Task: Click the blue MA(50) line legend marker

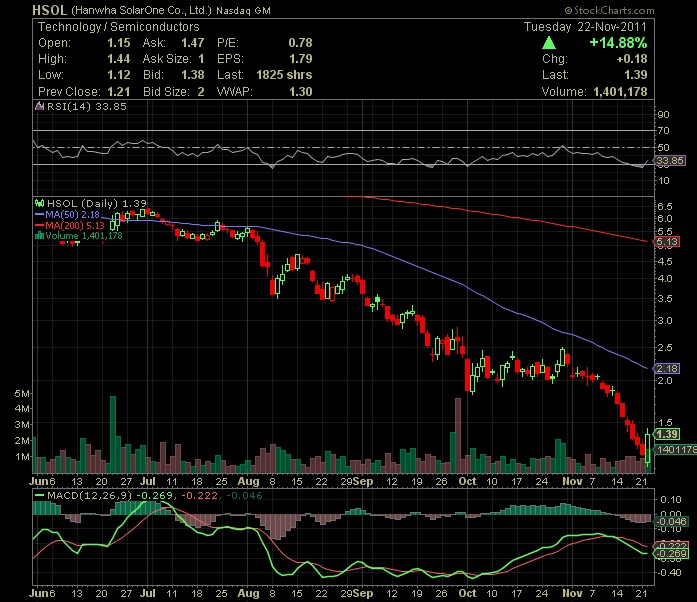Action: coord(40,214)
